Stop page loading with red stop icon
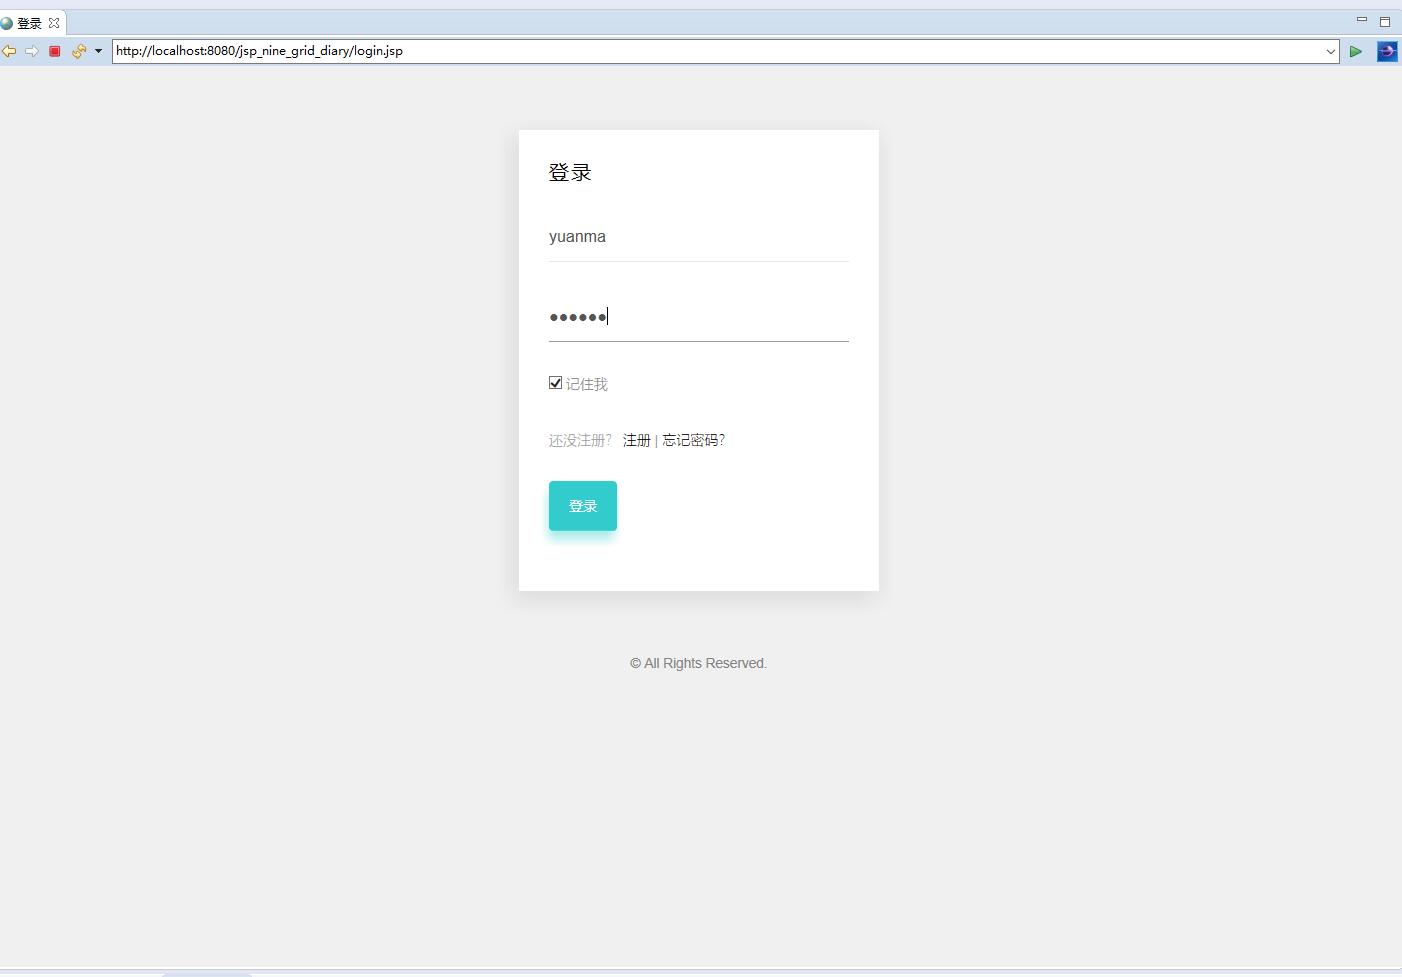Viewport: 1402px width, 977px height. coord(55,51)
